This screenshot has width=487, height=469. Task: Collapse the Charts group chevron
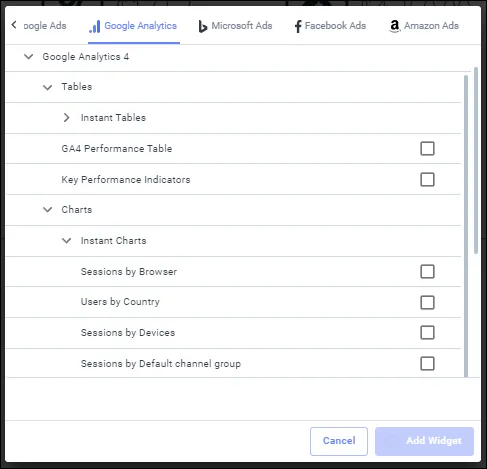48,210
